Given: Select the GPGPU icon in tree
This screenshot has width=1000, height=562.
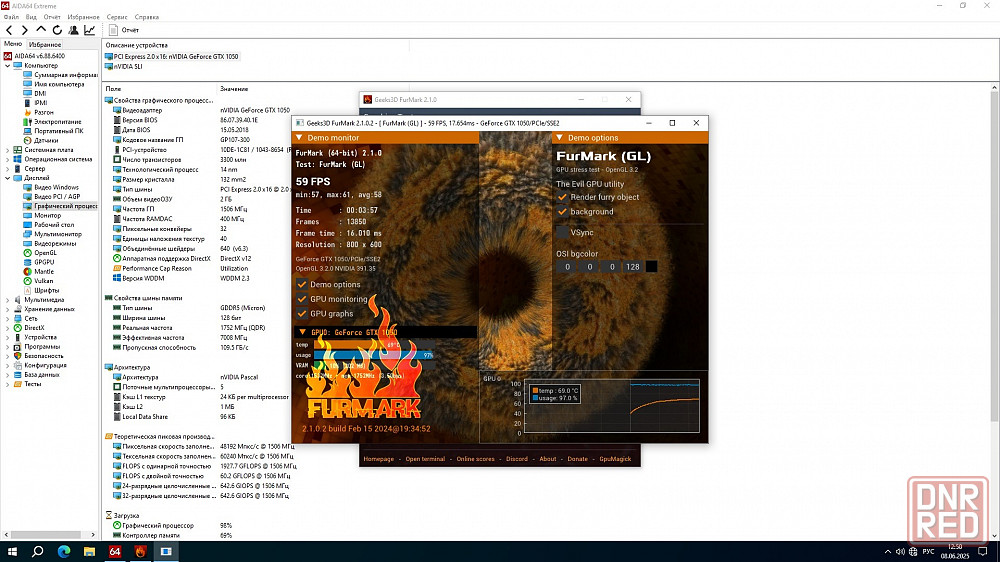Looking at the screenshot, I should coord(27,262).
